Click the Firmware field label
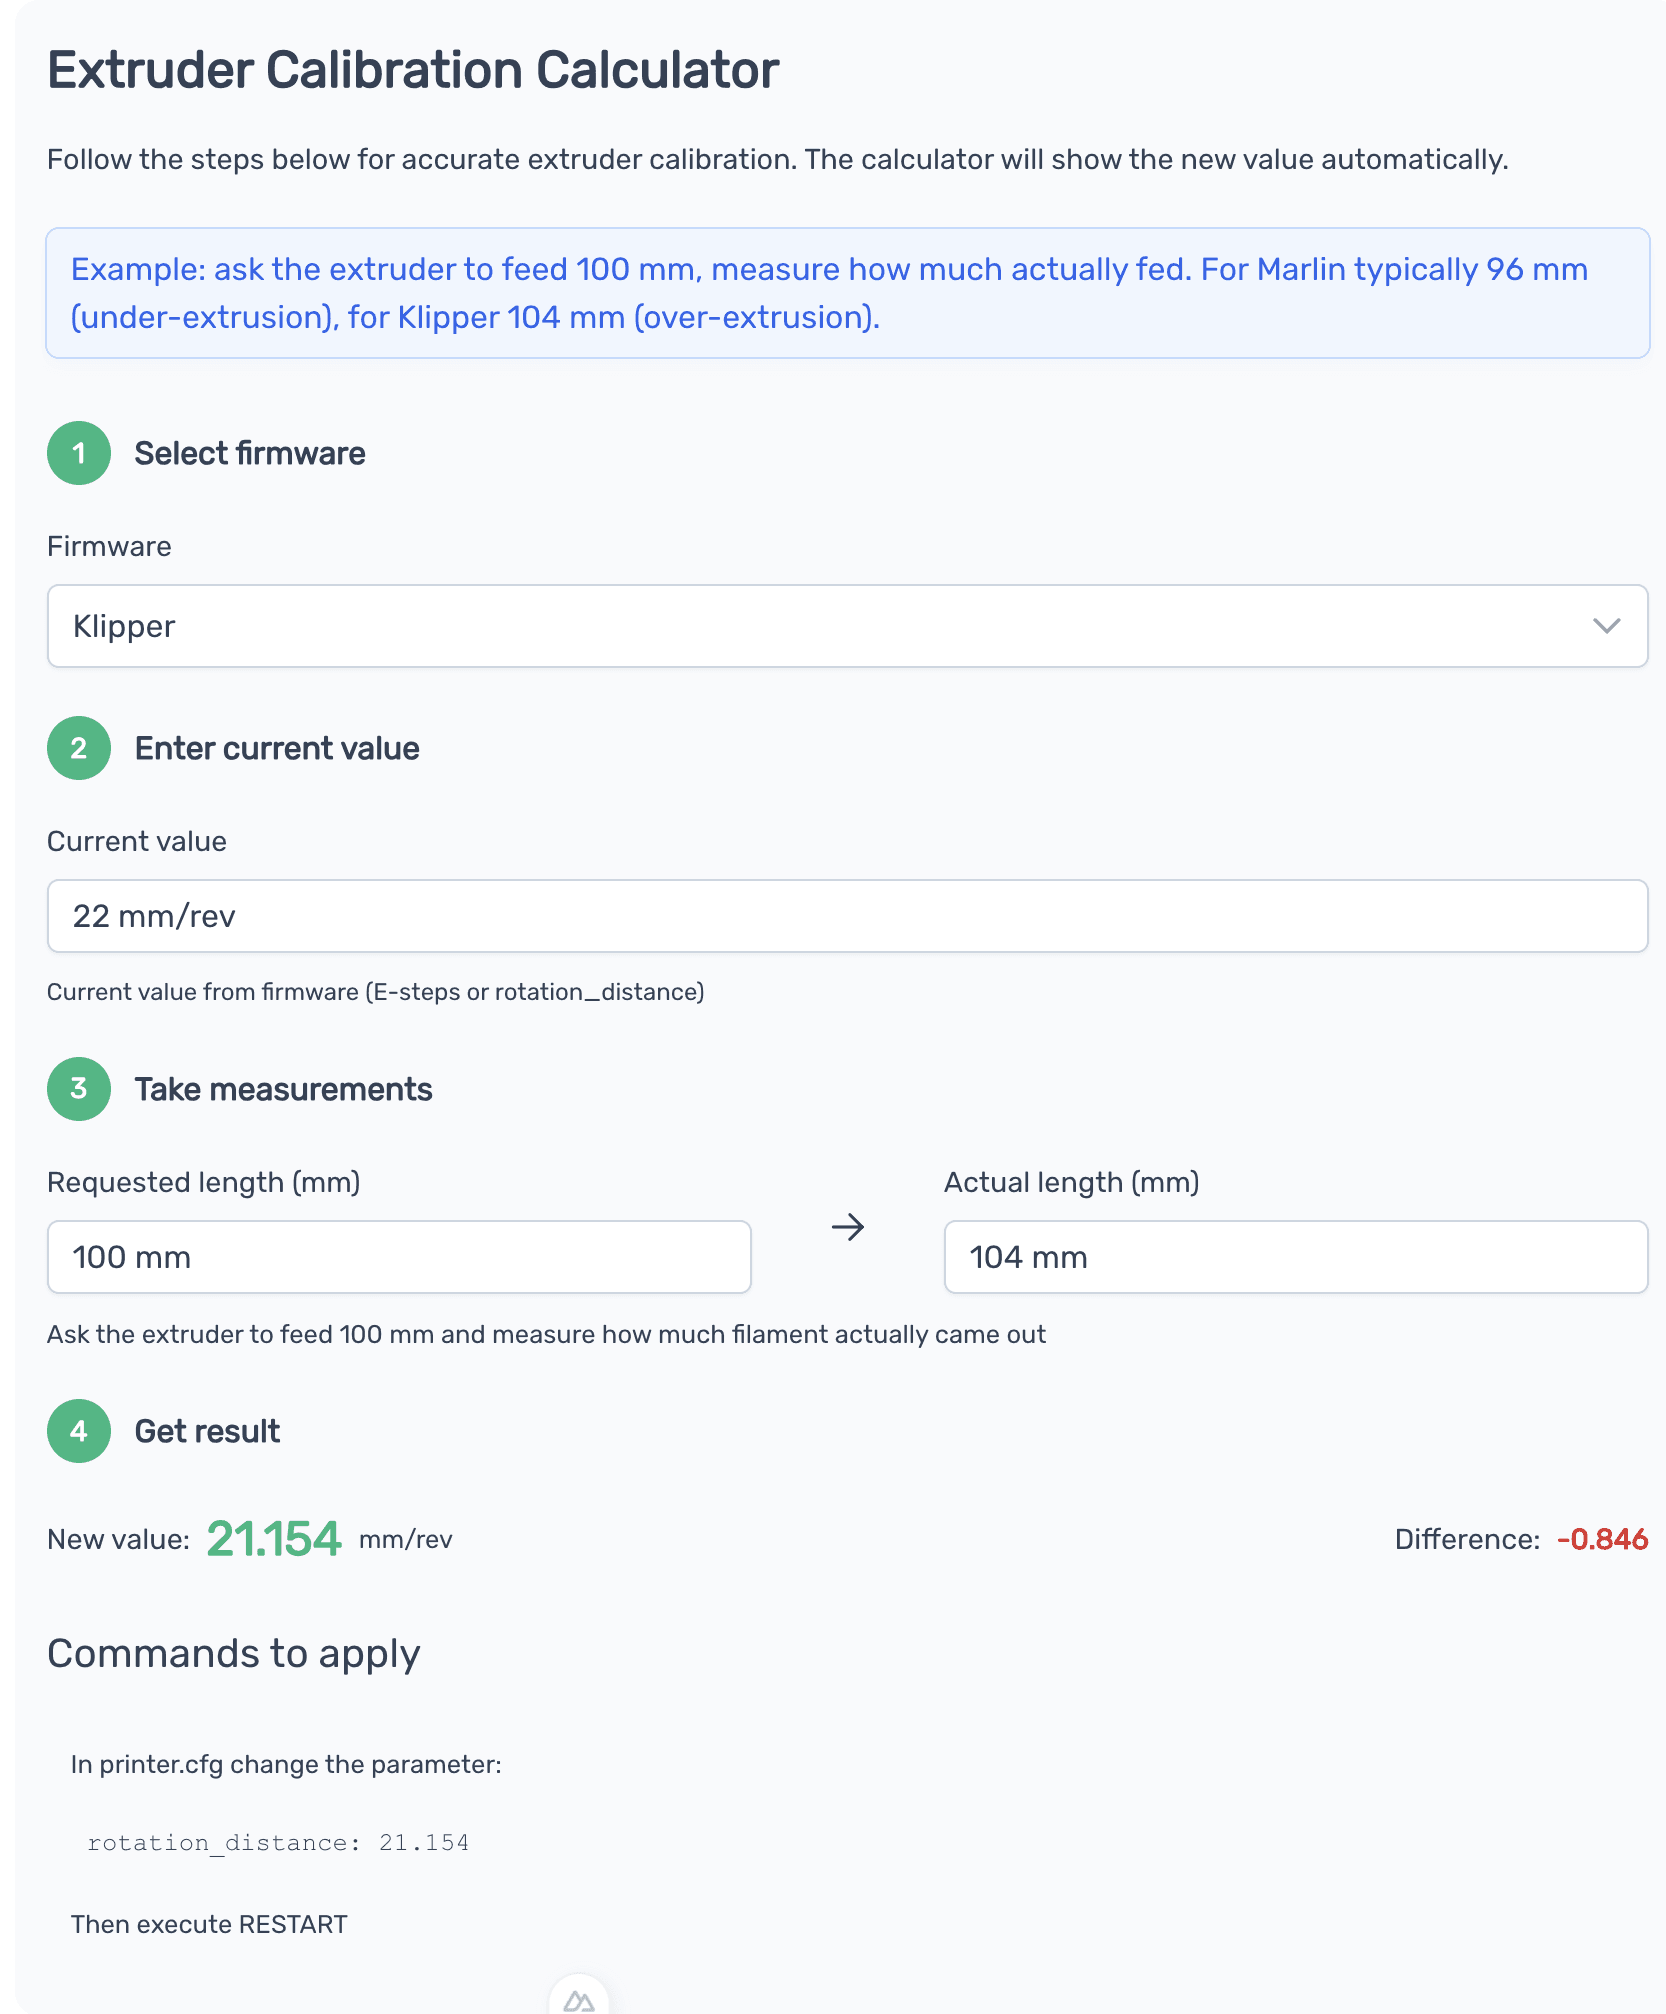 (x=109, y=546)
